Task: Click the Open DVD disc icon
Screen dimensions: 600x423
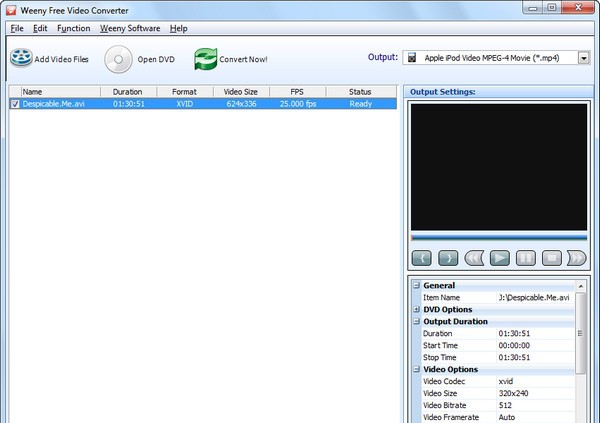Action: pos(118,59)
